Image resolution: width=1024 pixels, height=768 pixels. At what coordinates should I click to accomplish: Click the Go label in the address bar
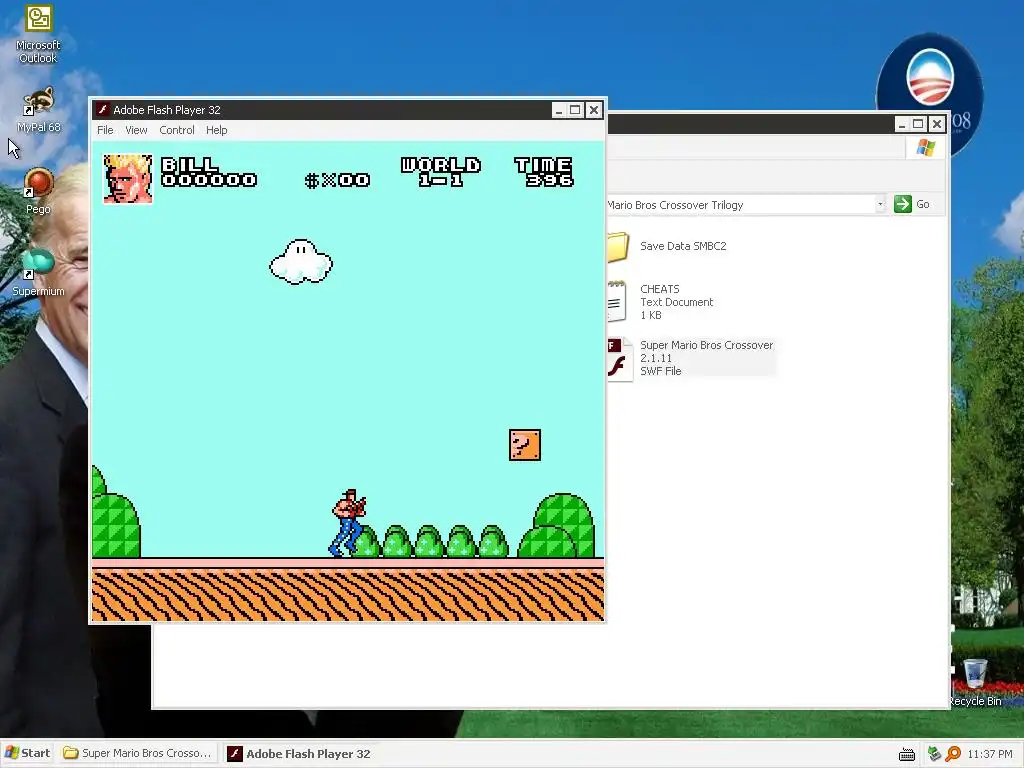(923, 204)
